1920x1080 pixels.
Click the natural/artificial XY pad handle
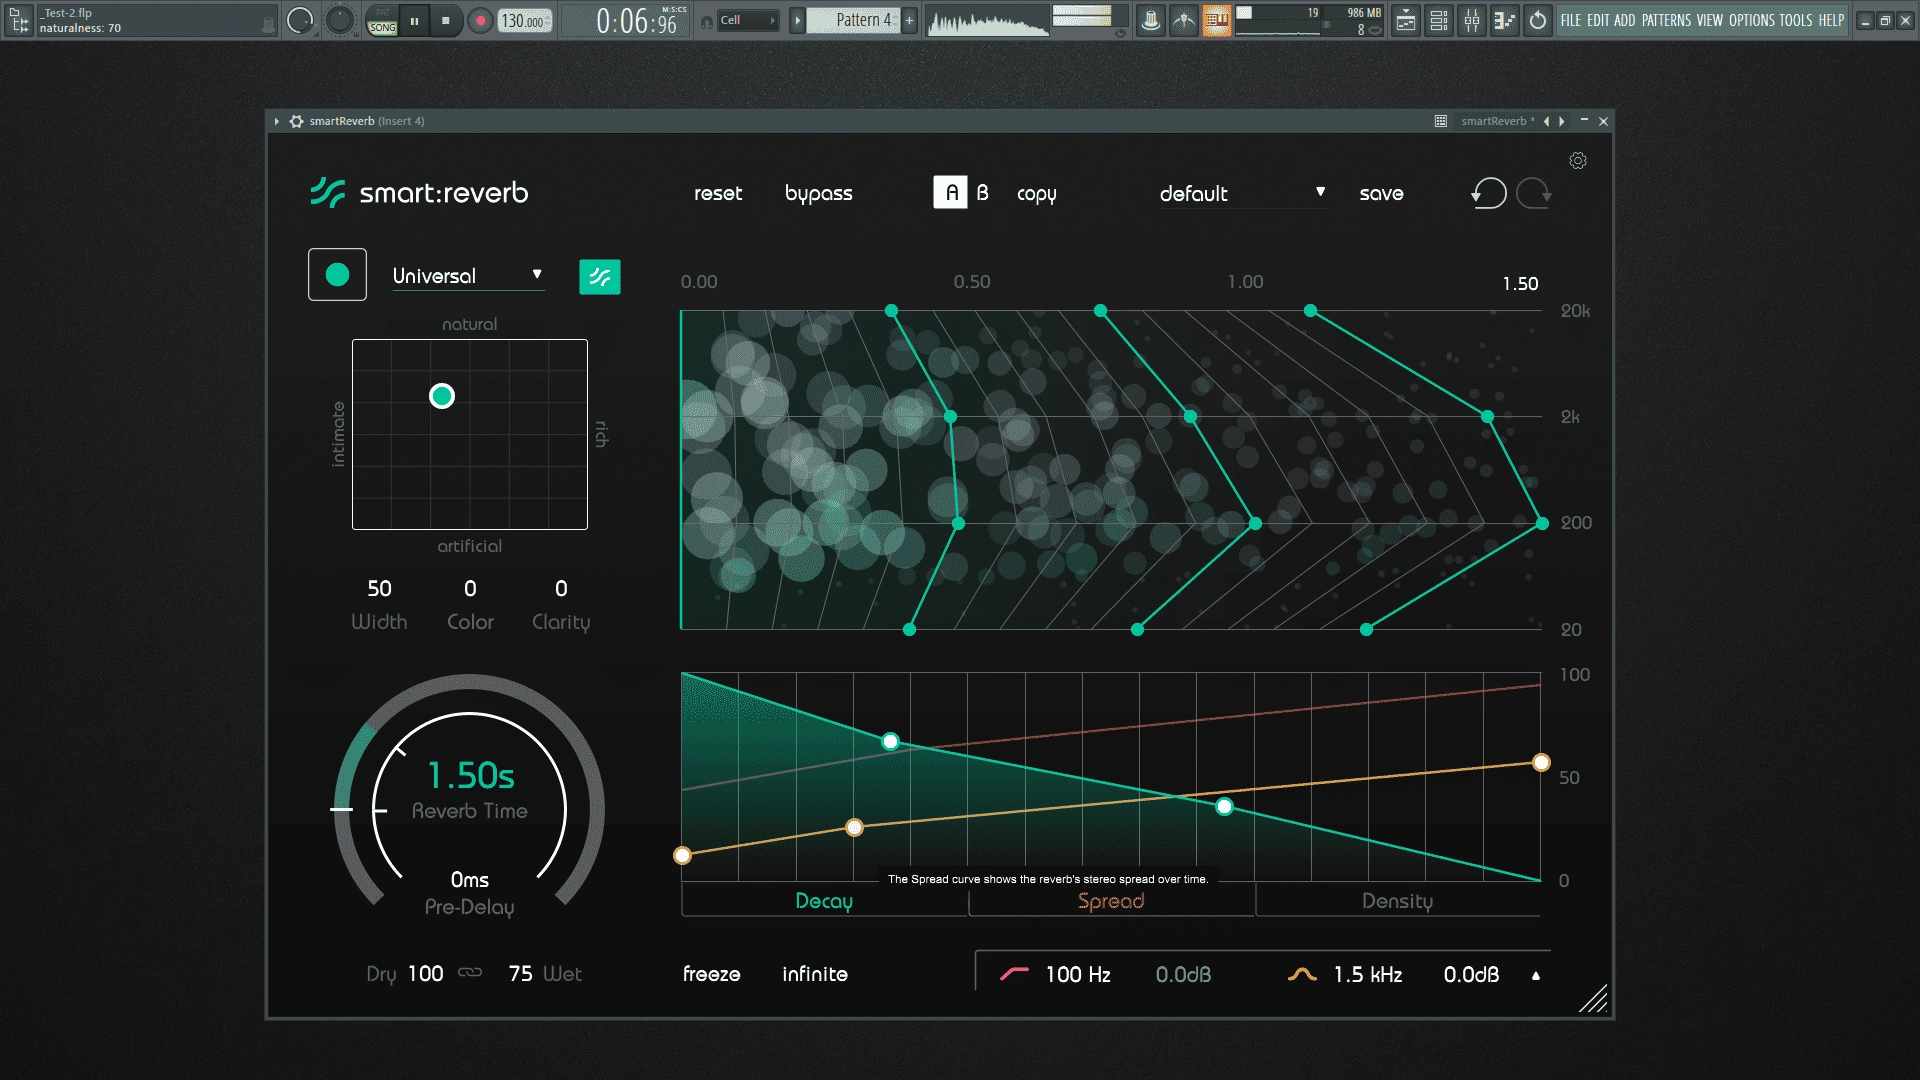point(442,396)
